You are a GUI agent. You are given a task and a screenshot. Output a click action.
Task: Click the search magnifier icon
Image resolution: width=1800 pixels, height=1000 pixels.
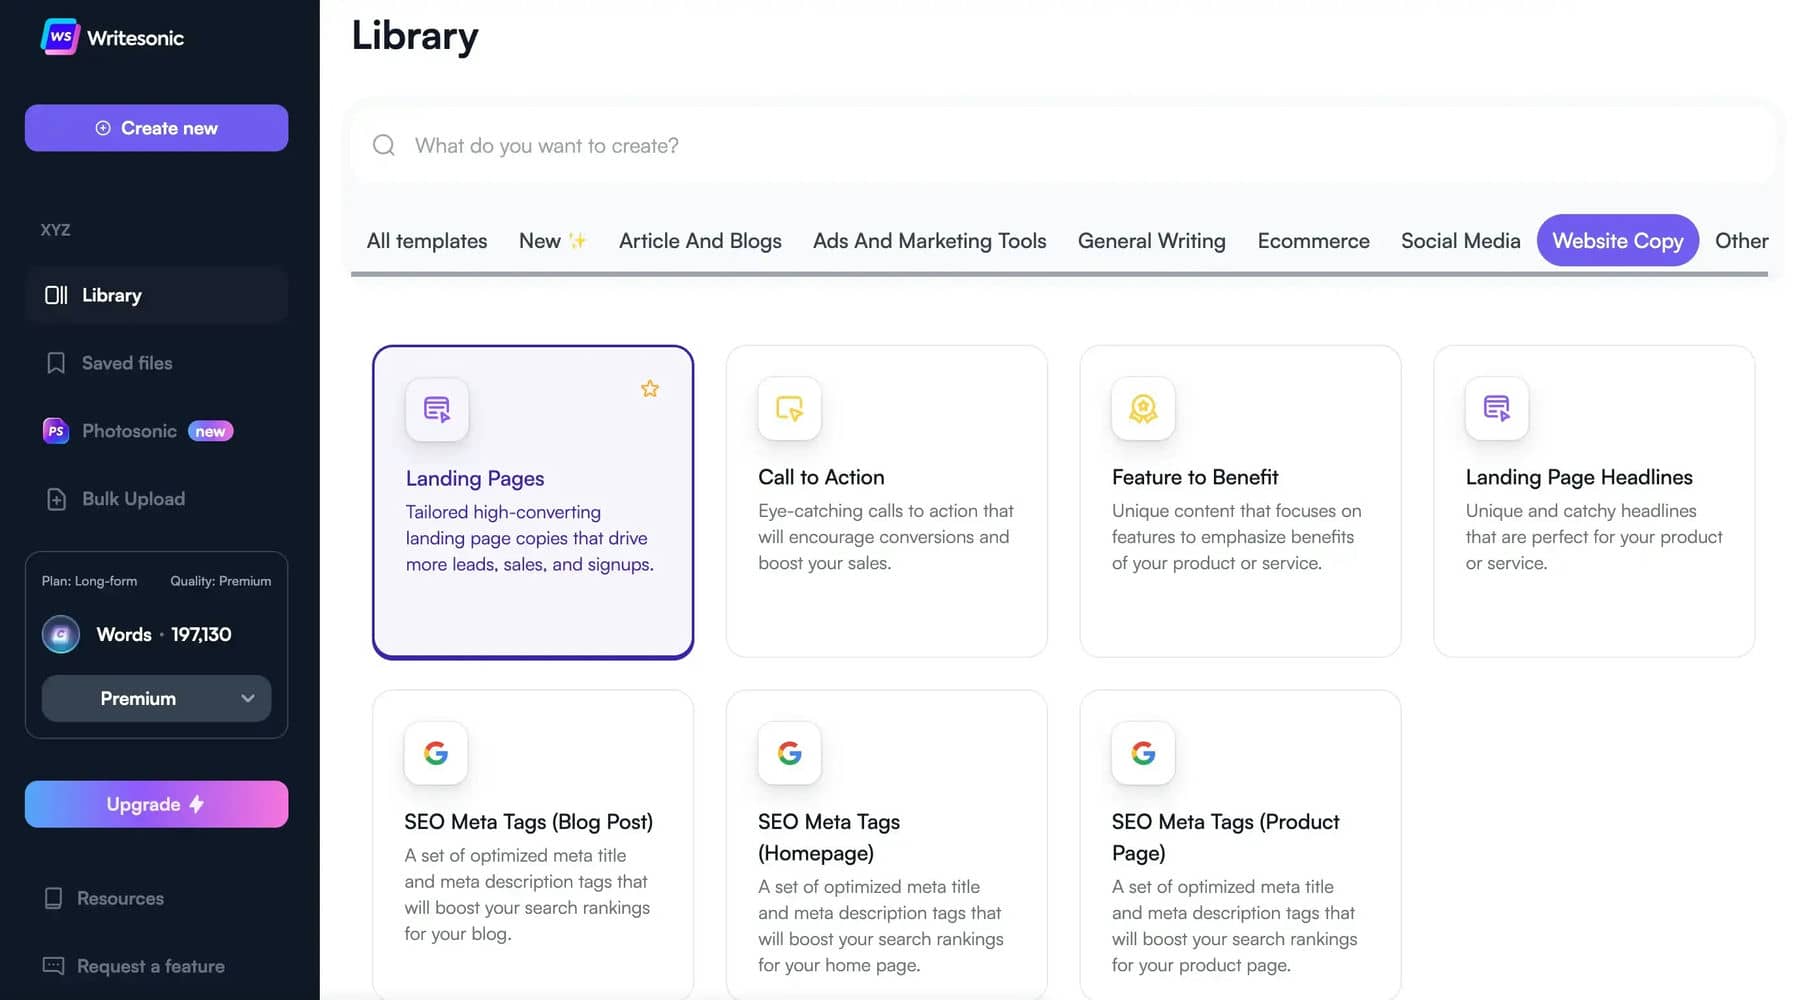[383, 145]
